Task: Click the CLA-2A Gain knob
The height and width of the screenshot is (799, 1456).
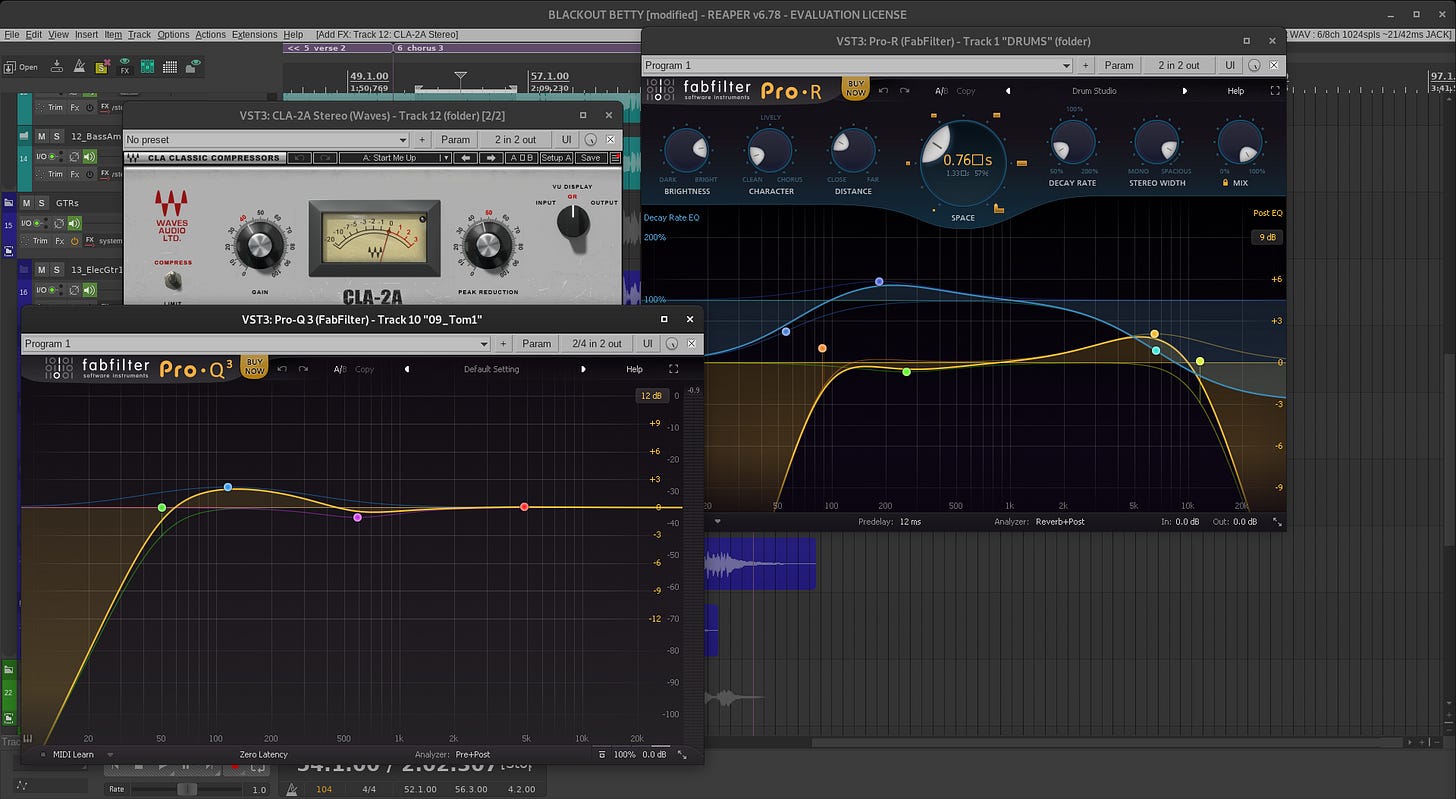Action: click(260, 243)
